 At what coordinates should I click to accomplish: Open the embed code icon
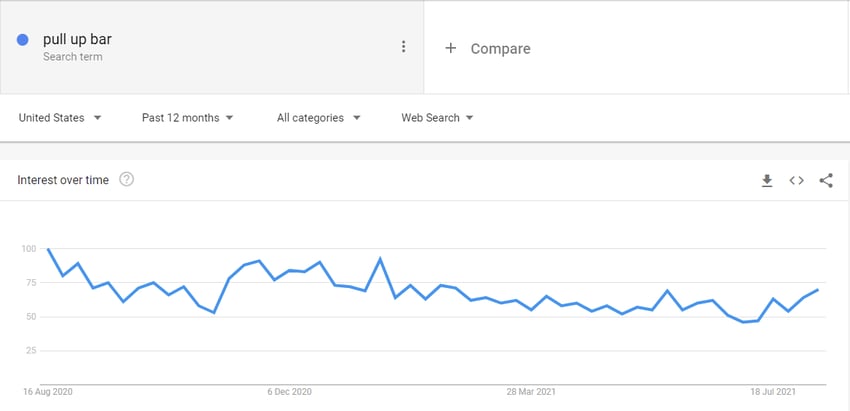(x=796, y=181)
